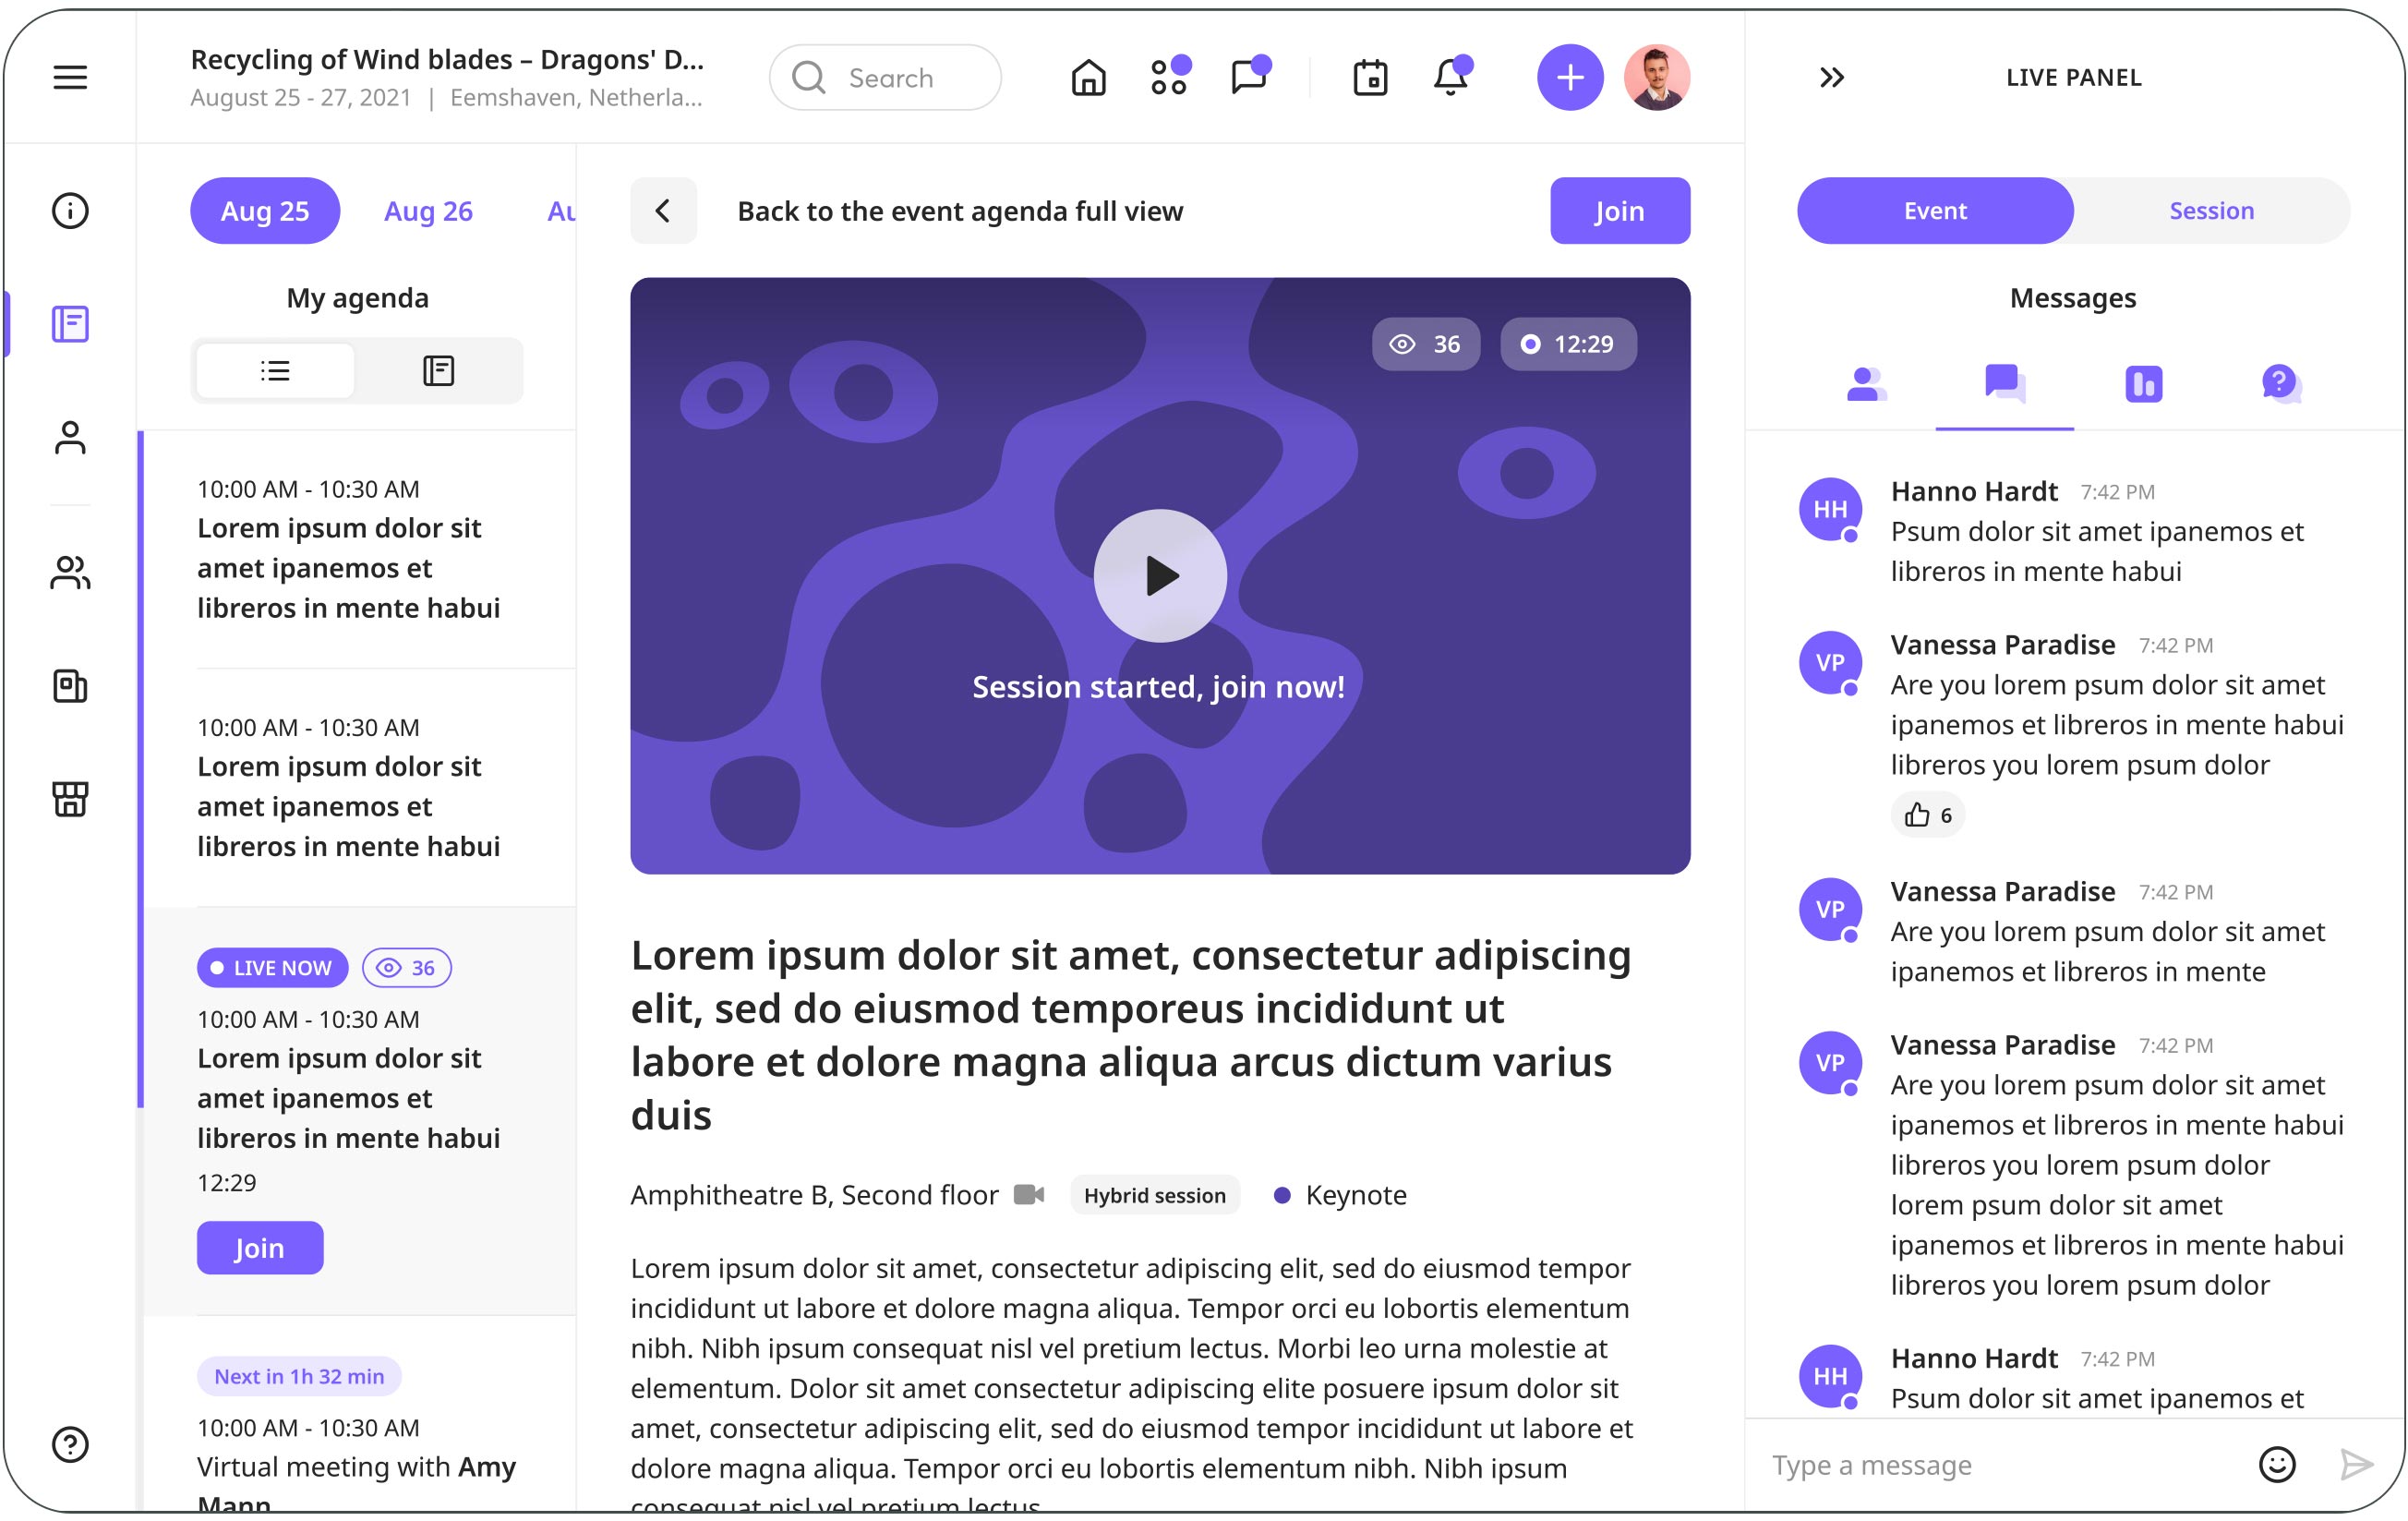Click the emoji picker in the message box
This screenshot has width=2408, height=1521.
(2277, 1465)
